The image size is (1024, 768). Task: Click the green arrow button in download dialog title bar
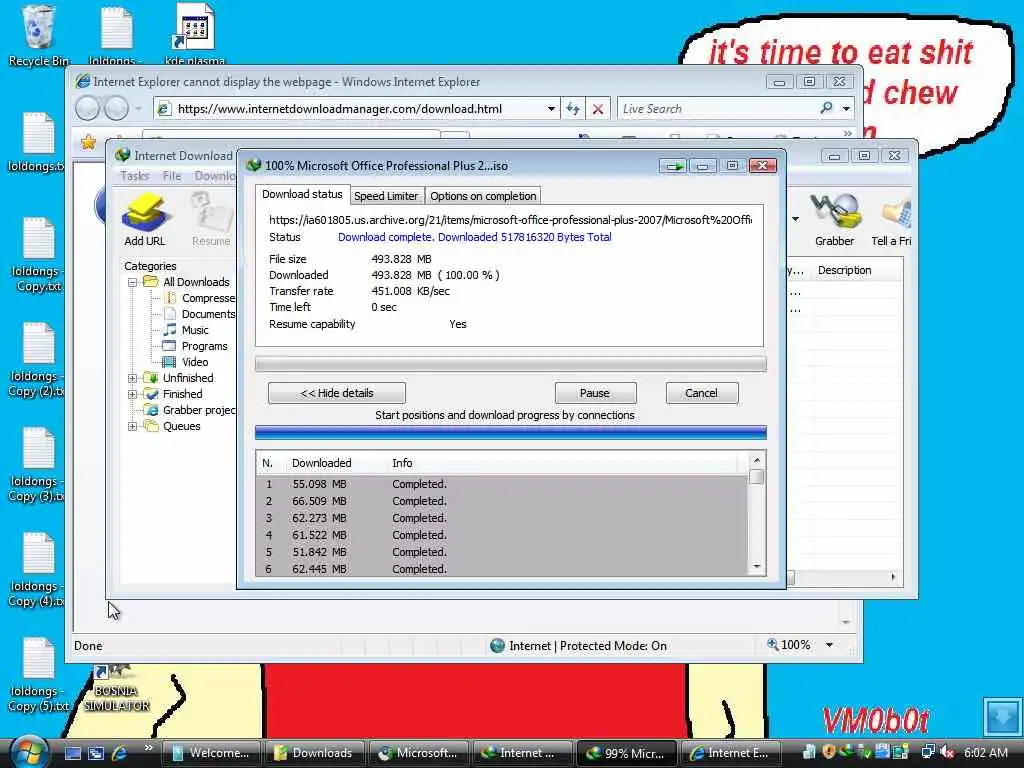[673, 166]
